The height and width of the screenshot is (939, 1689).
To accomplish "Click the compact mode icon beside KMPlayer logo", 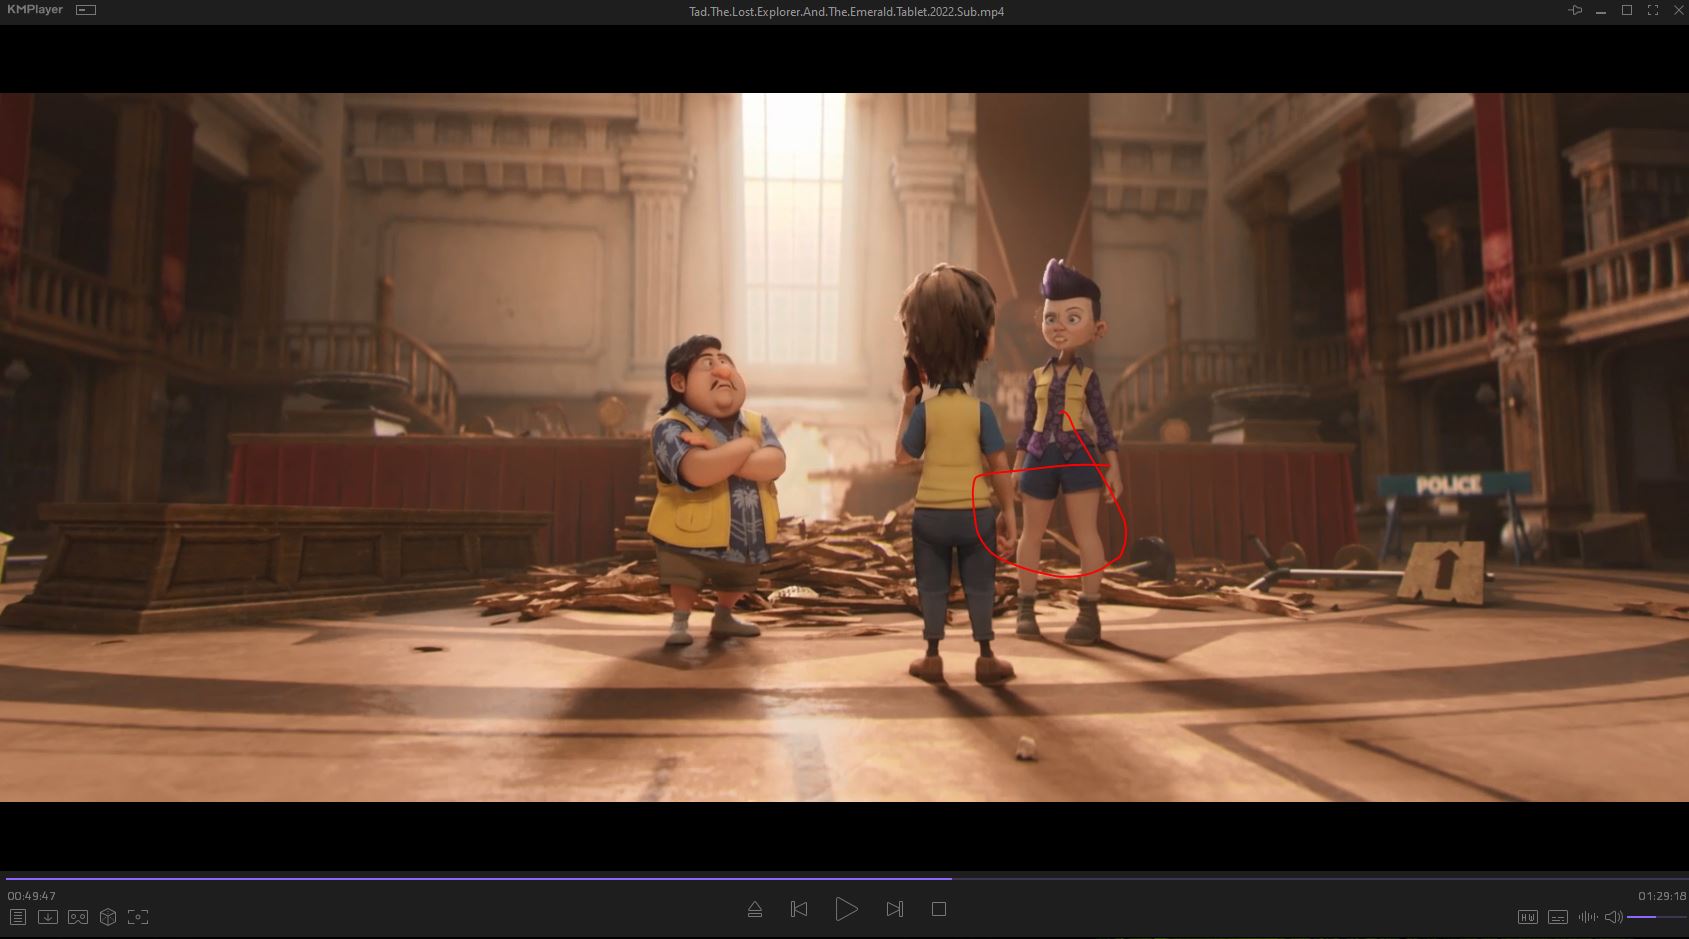I will (87, 10).
